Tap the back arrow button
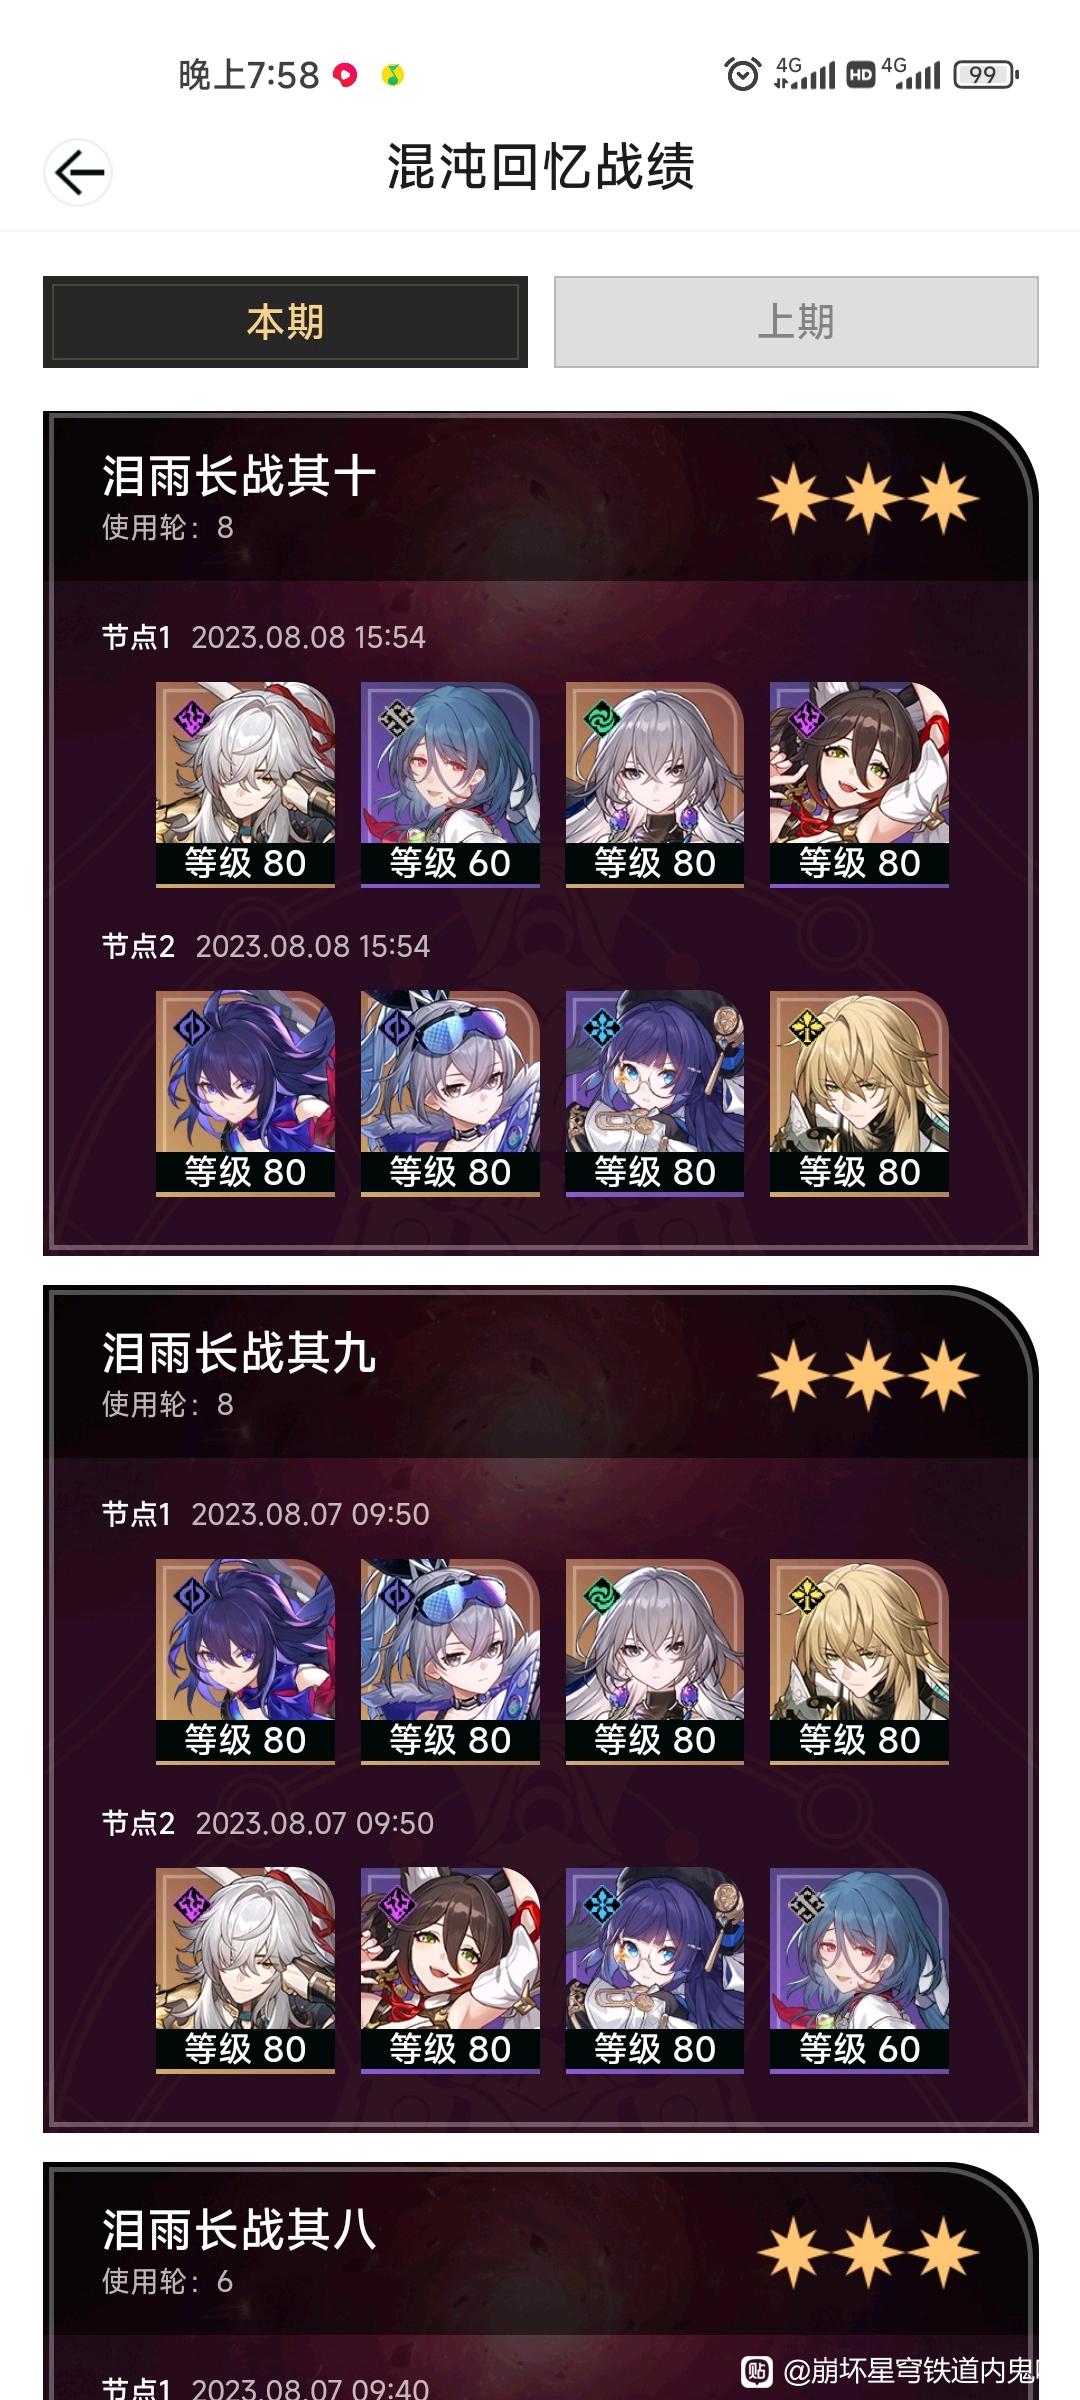The image size is (1080, 2400). tap(78, 173)
